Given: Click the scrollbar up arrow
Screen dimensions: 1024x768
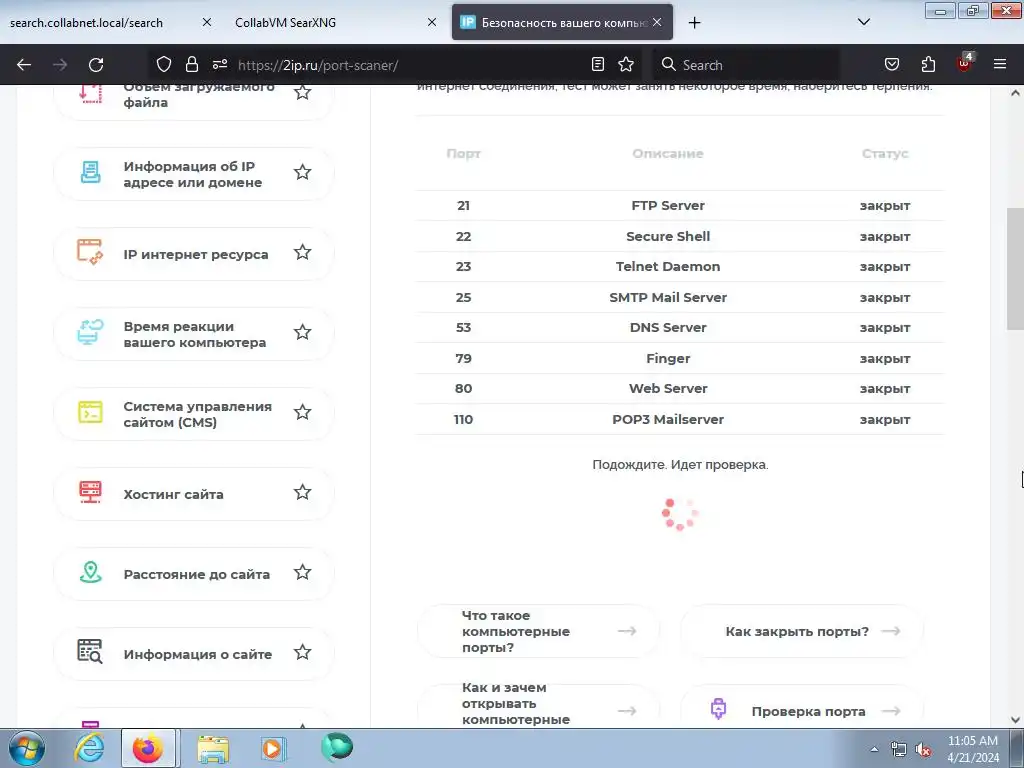Looking at the screenshot, I should tap(1015, 93).
